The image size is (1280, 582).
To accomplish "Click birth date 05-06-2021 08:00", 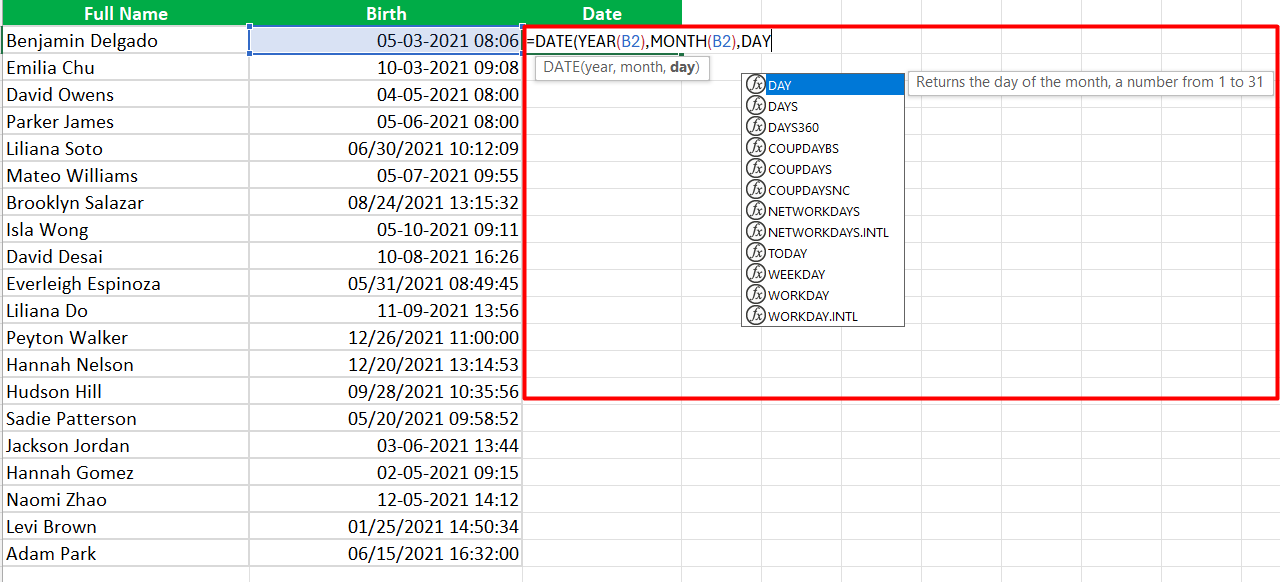I will tap(386, 122).
